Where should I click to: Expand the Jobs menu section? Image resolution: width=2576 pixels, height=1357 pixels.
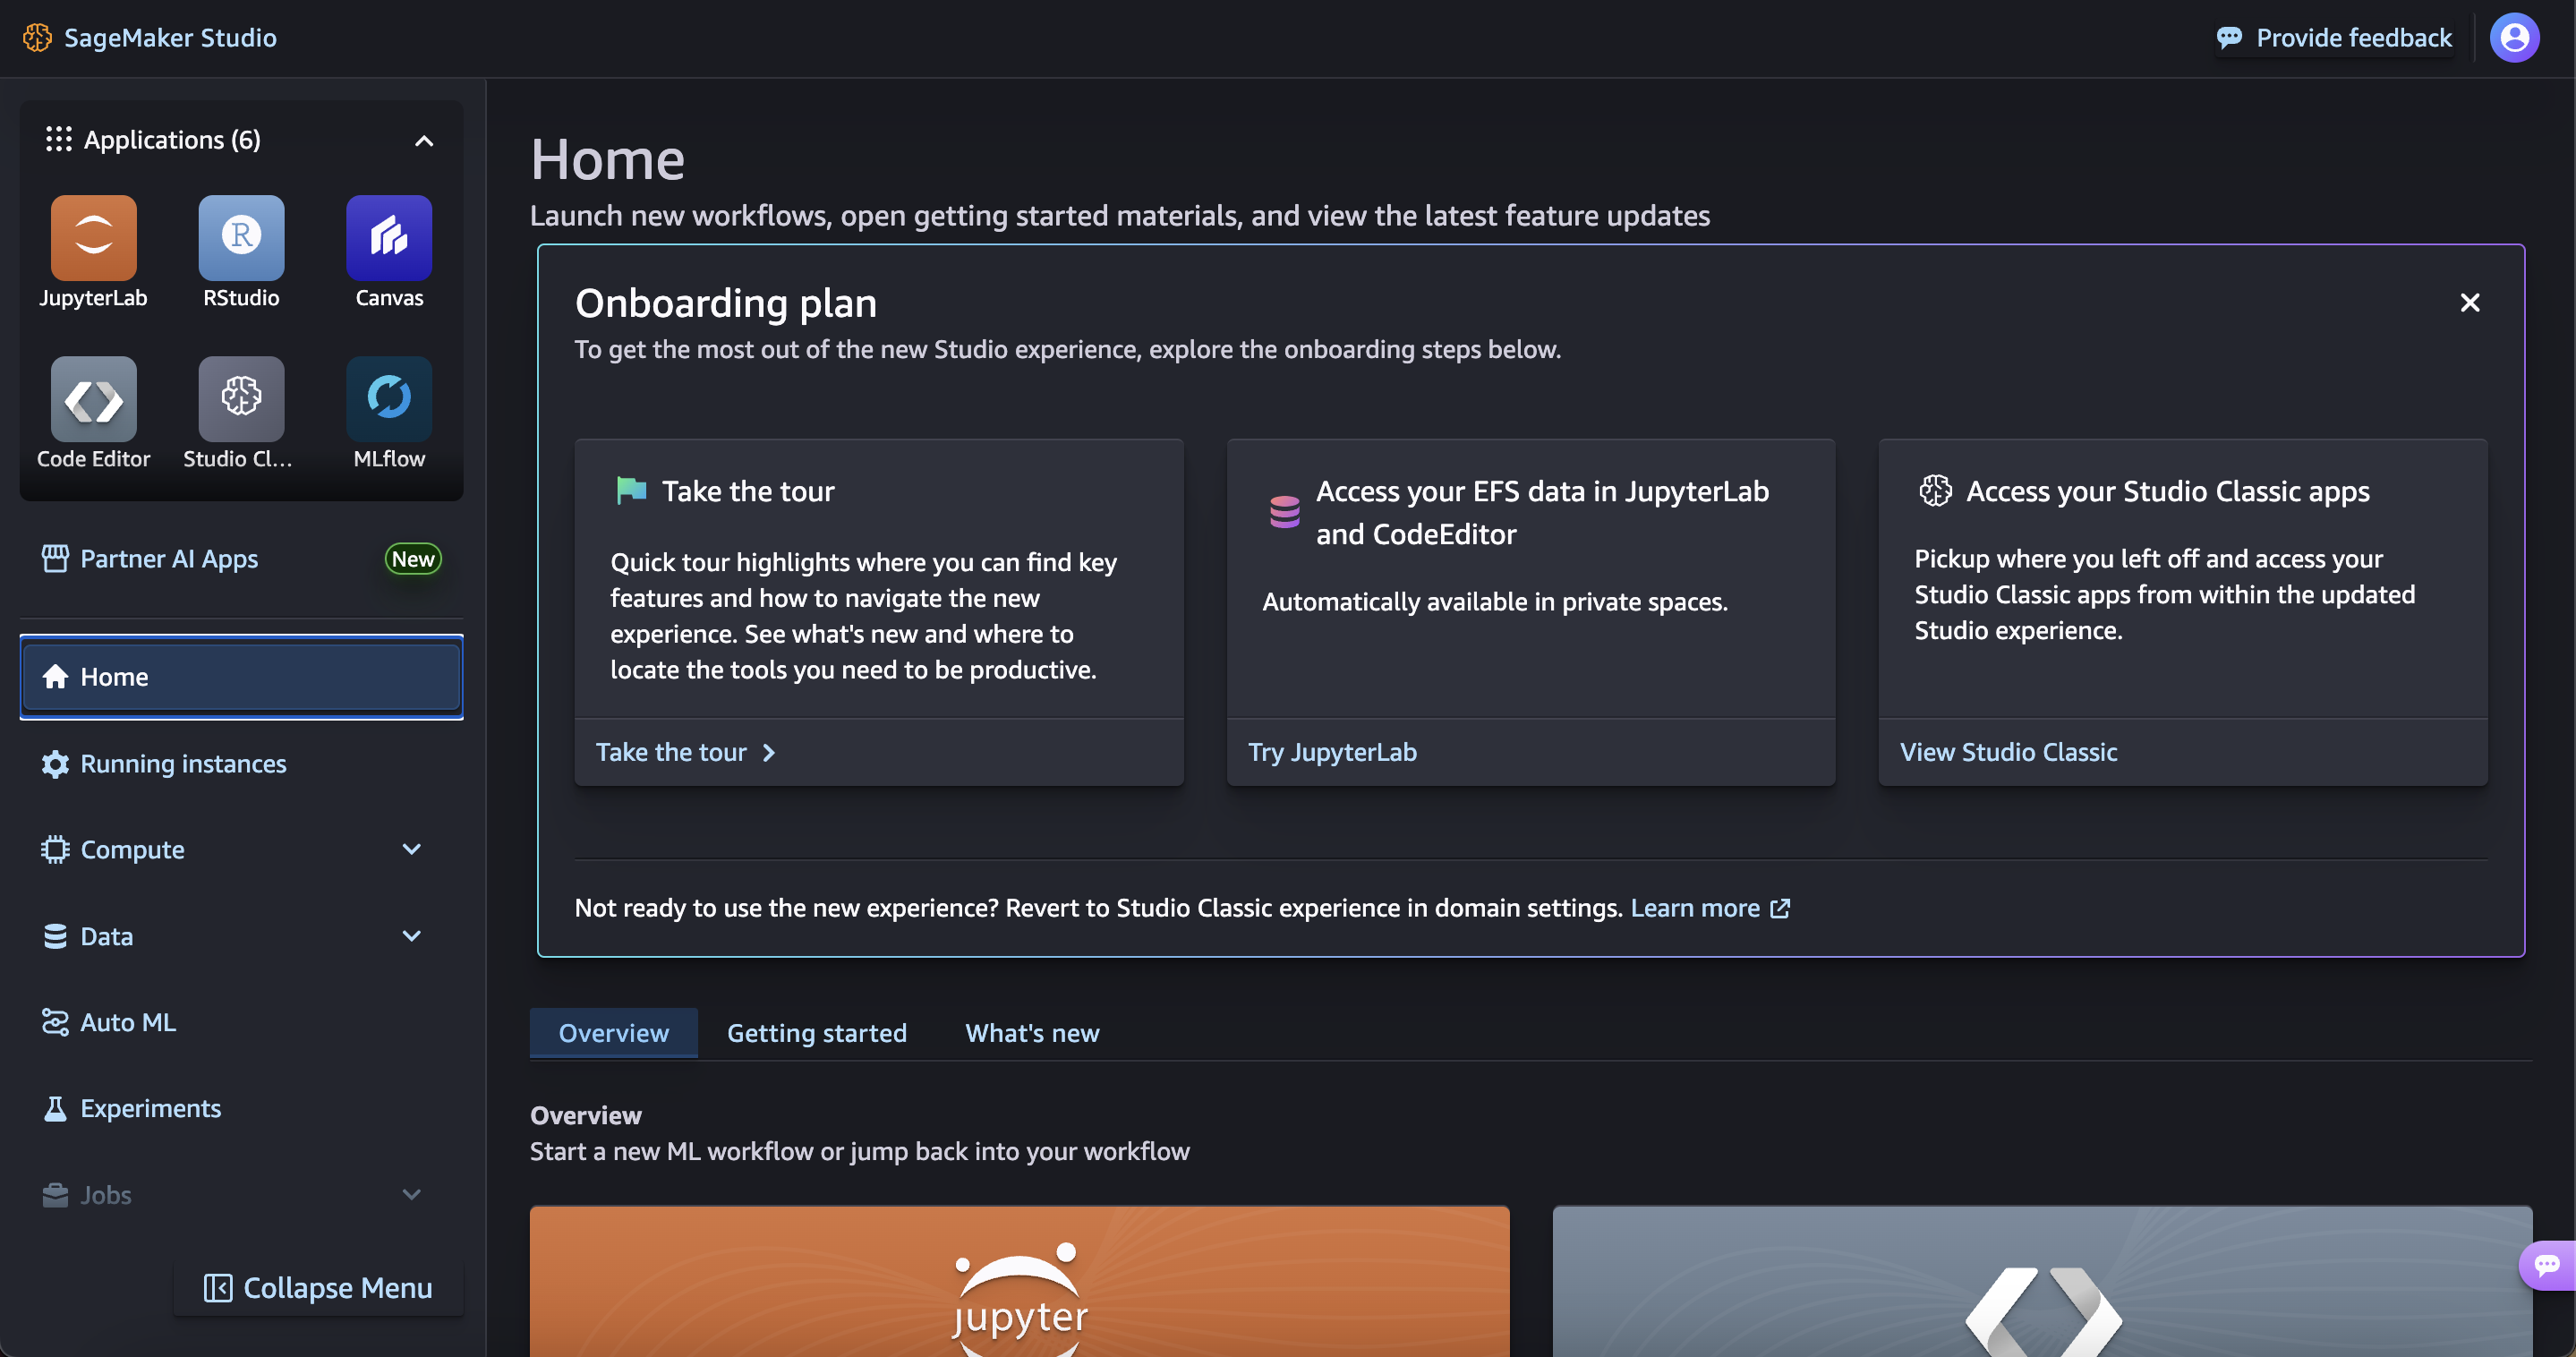(411, 1194)
